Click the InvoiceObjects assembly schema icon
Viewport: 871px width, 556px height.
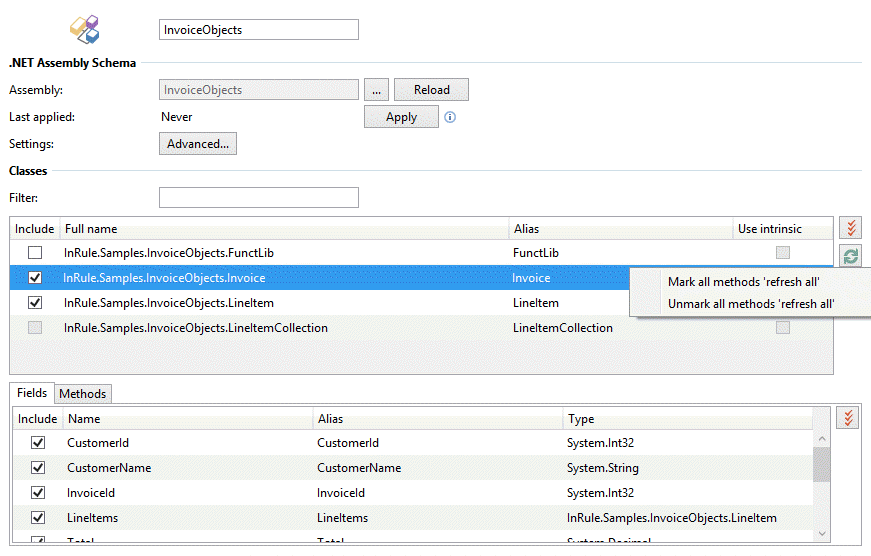click(x=84, y=29)
